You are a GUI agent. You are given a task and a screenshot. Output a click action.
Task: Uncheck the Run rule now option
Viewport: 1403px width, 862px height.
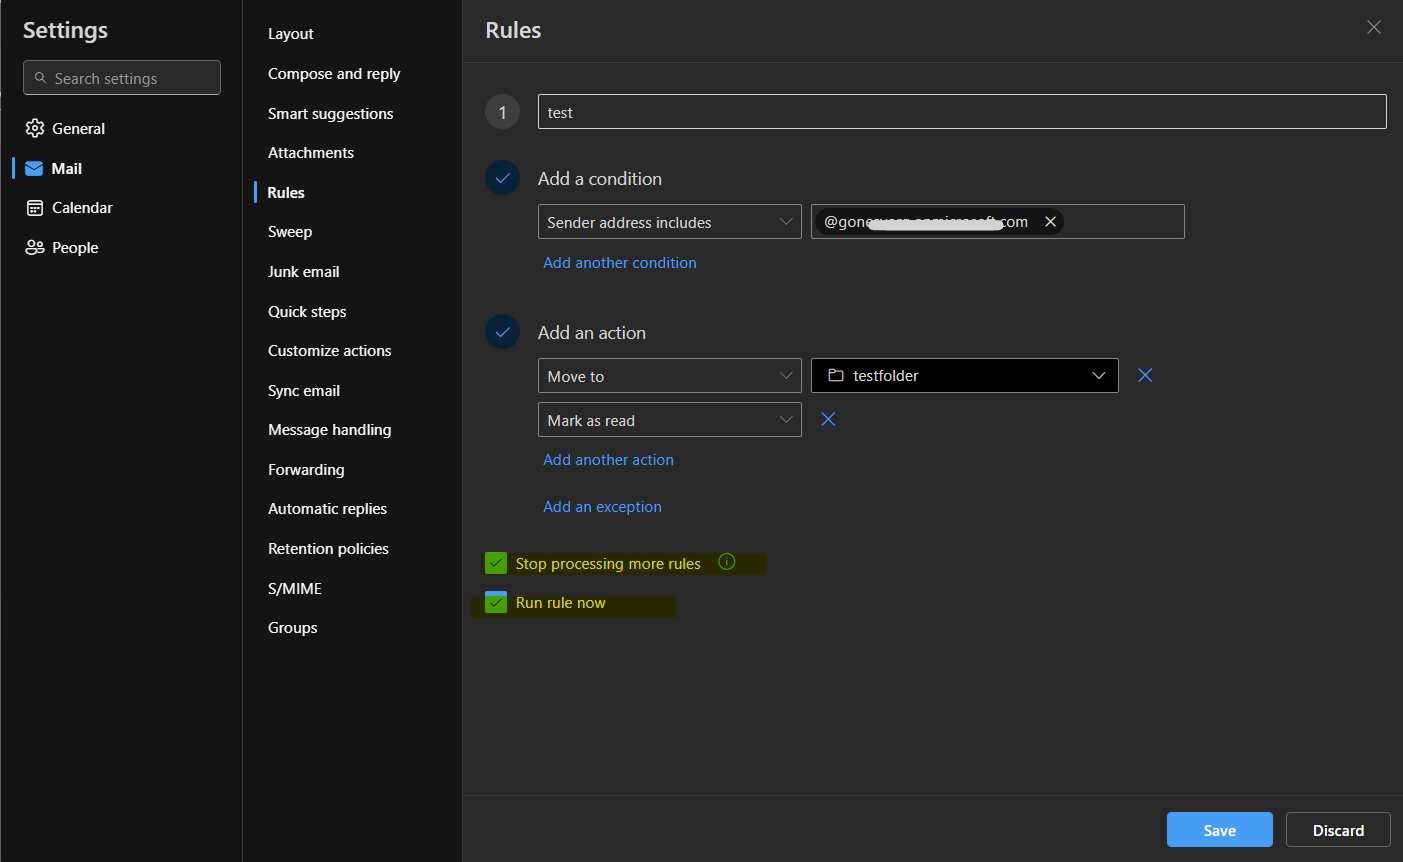coord(496,602)
